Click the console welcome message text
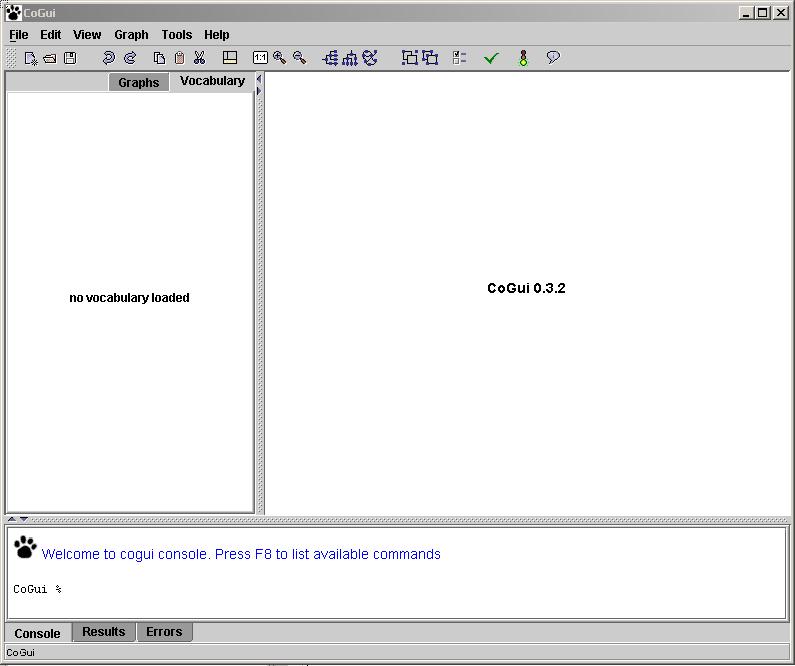This screenshot has width=795, height=666. (x=241, y=554)
